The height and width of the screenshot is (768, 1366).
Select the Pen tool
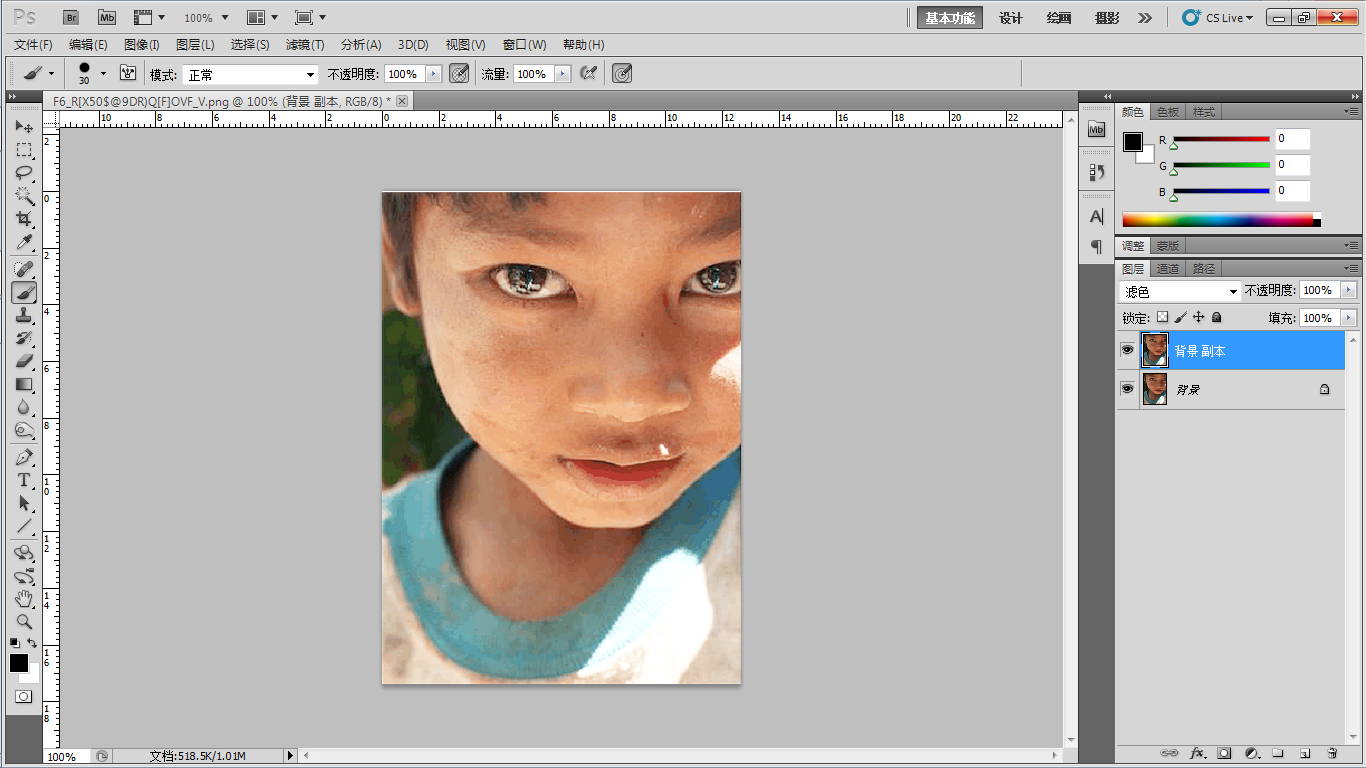coord(24,457)
